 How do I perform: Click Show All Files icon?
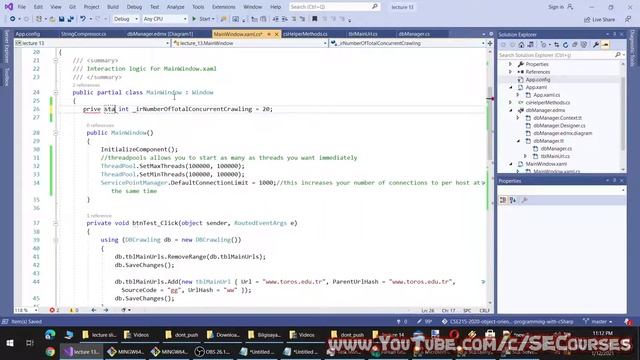coord(584,45)
